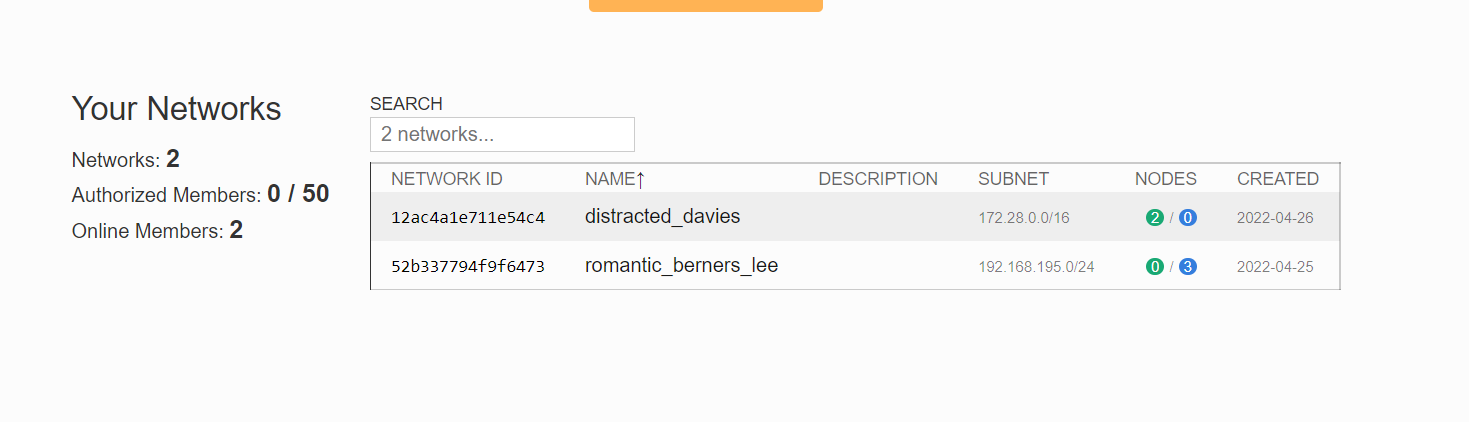Sort networks by NODES header
The height and width of the screenshot is (422, 1469).
1165,179
